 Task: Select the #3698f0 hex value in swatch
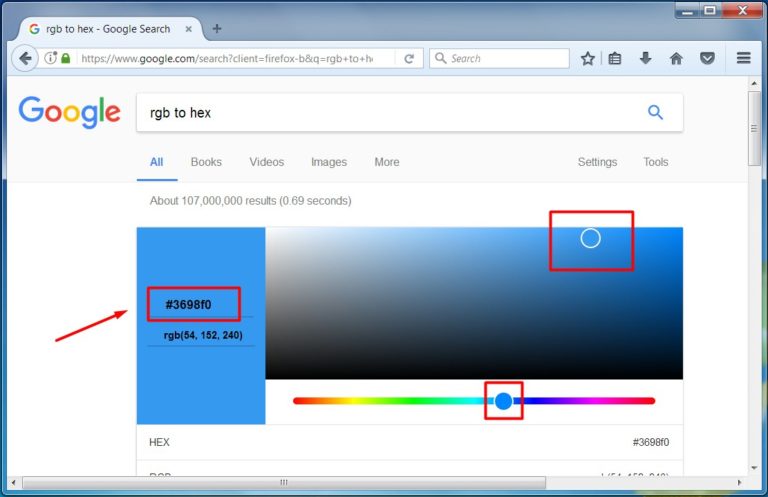188,305
